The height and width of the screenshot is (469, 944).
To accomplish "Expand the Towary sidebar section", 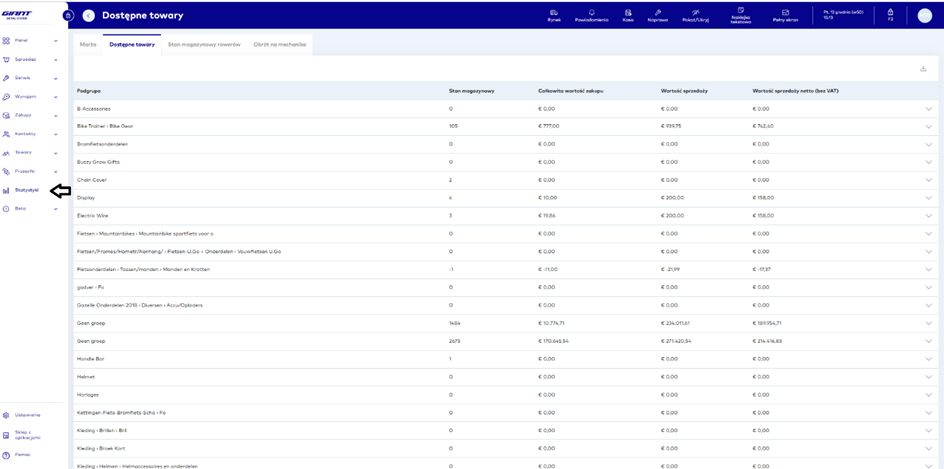I will [24, 152].
